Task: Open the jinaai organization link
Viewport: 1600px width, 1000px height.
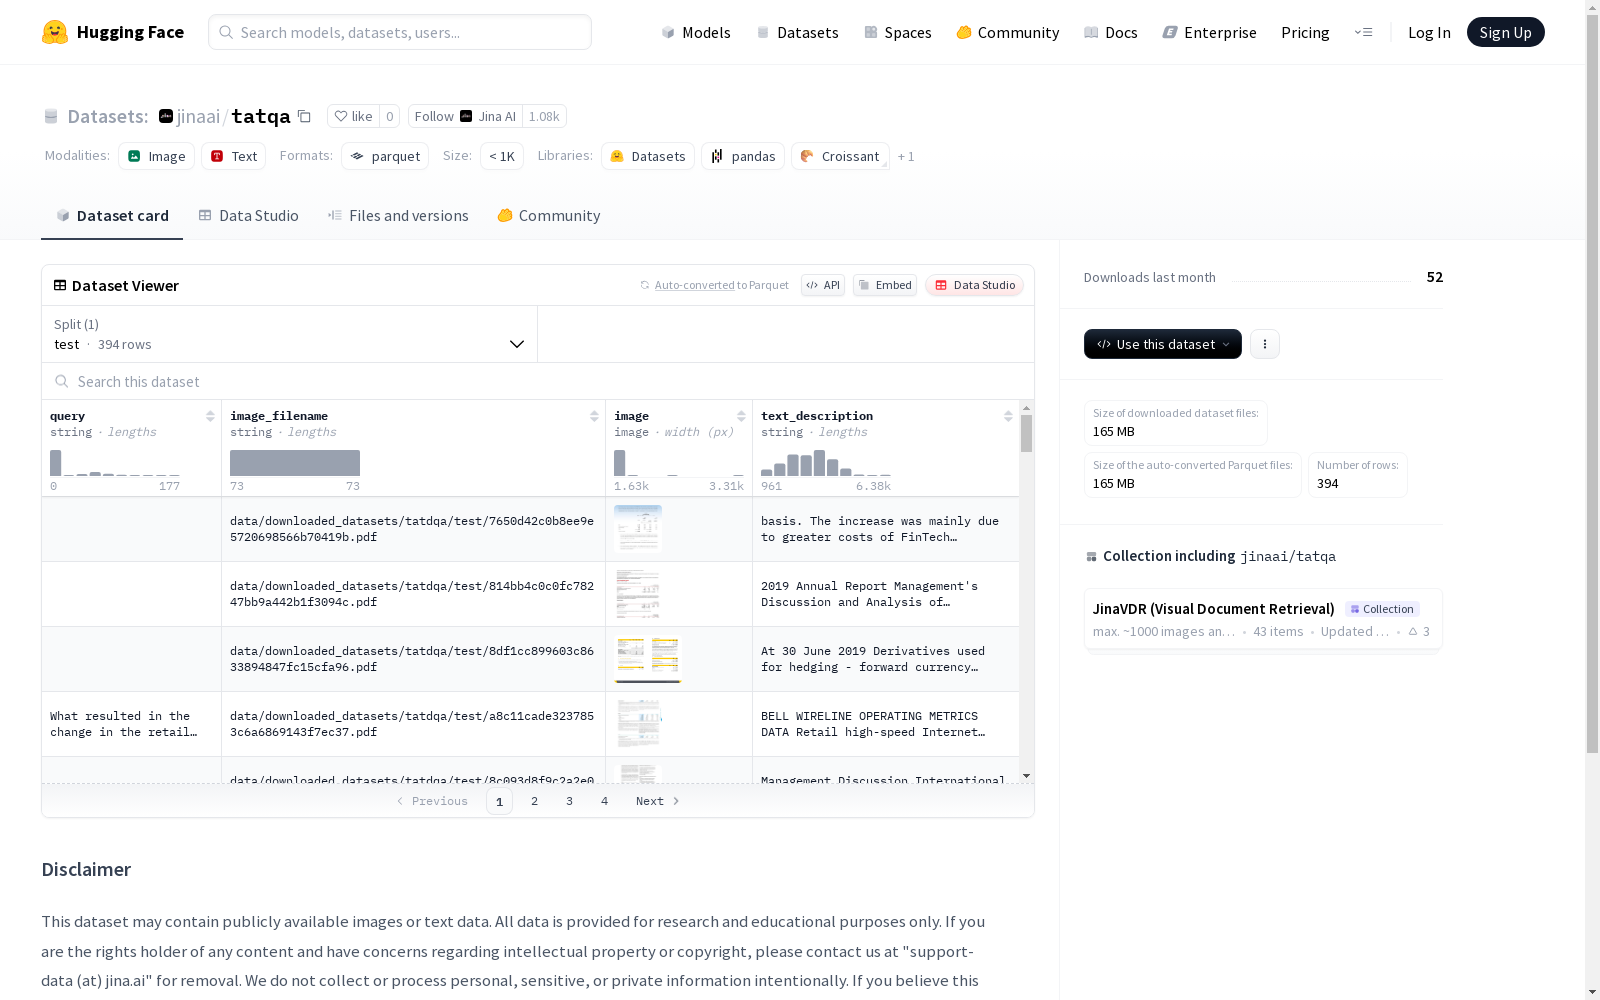Action: (198, 116)
